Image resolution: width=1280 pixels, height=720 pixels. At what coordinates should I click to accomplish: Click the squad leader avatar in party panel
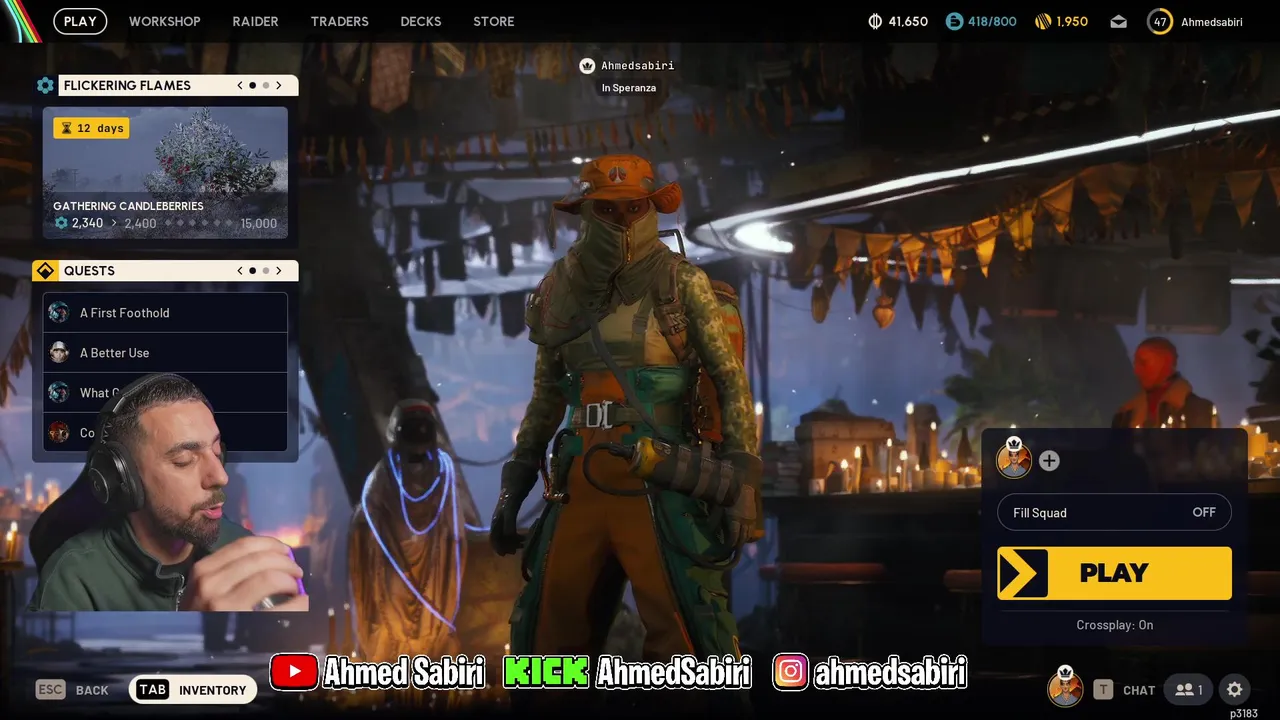[x=1014, y=460]
